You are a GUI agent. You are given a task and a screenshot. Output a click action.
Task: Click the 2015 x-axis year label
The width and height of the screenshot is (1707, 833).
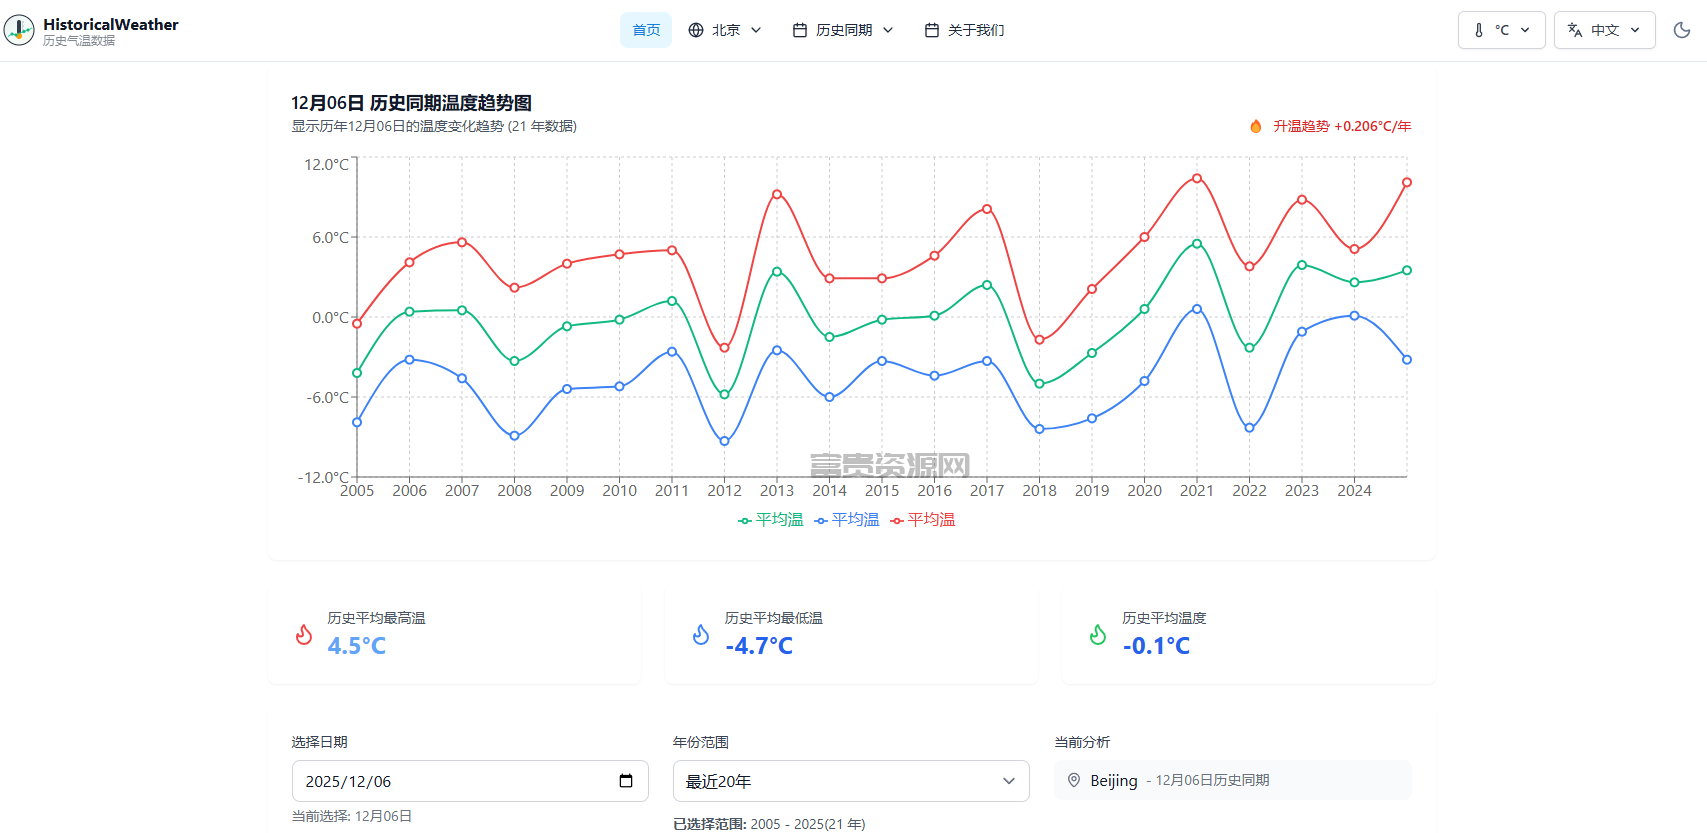click(882, 490)
